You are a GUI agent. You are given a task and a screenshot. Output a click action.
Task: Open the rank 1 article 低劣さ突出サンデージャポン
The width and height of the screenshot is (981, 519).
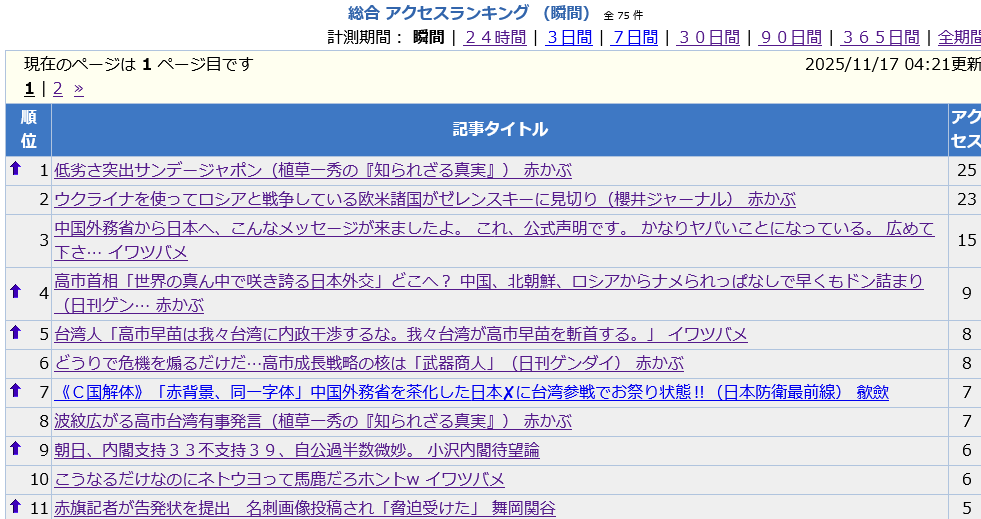click(x=313, y=170)
